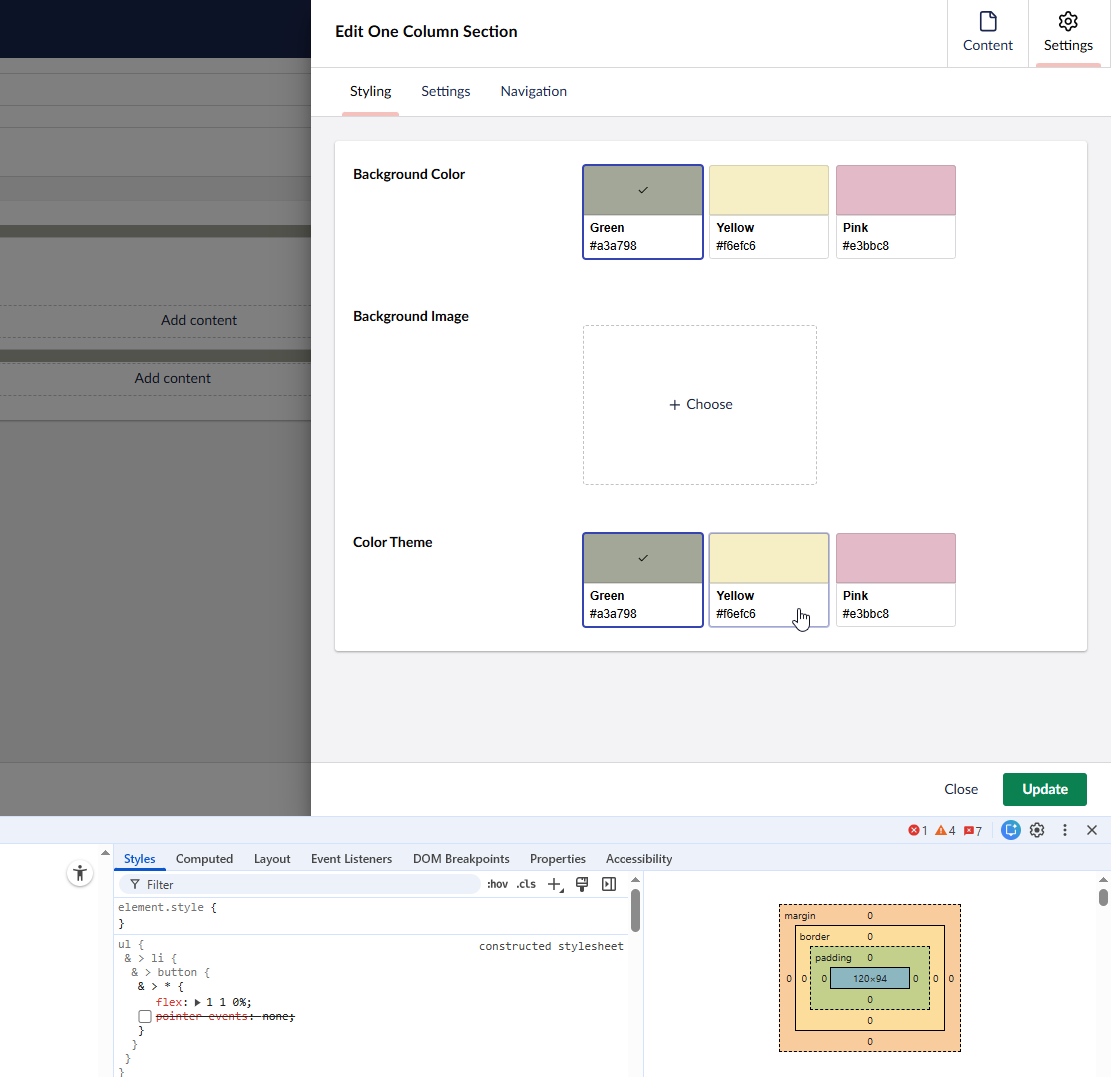Click the Close button in the editor footer
1111x1077 pixels.
pos(960,789)
